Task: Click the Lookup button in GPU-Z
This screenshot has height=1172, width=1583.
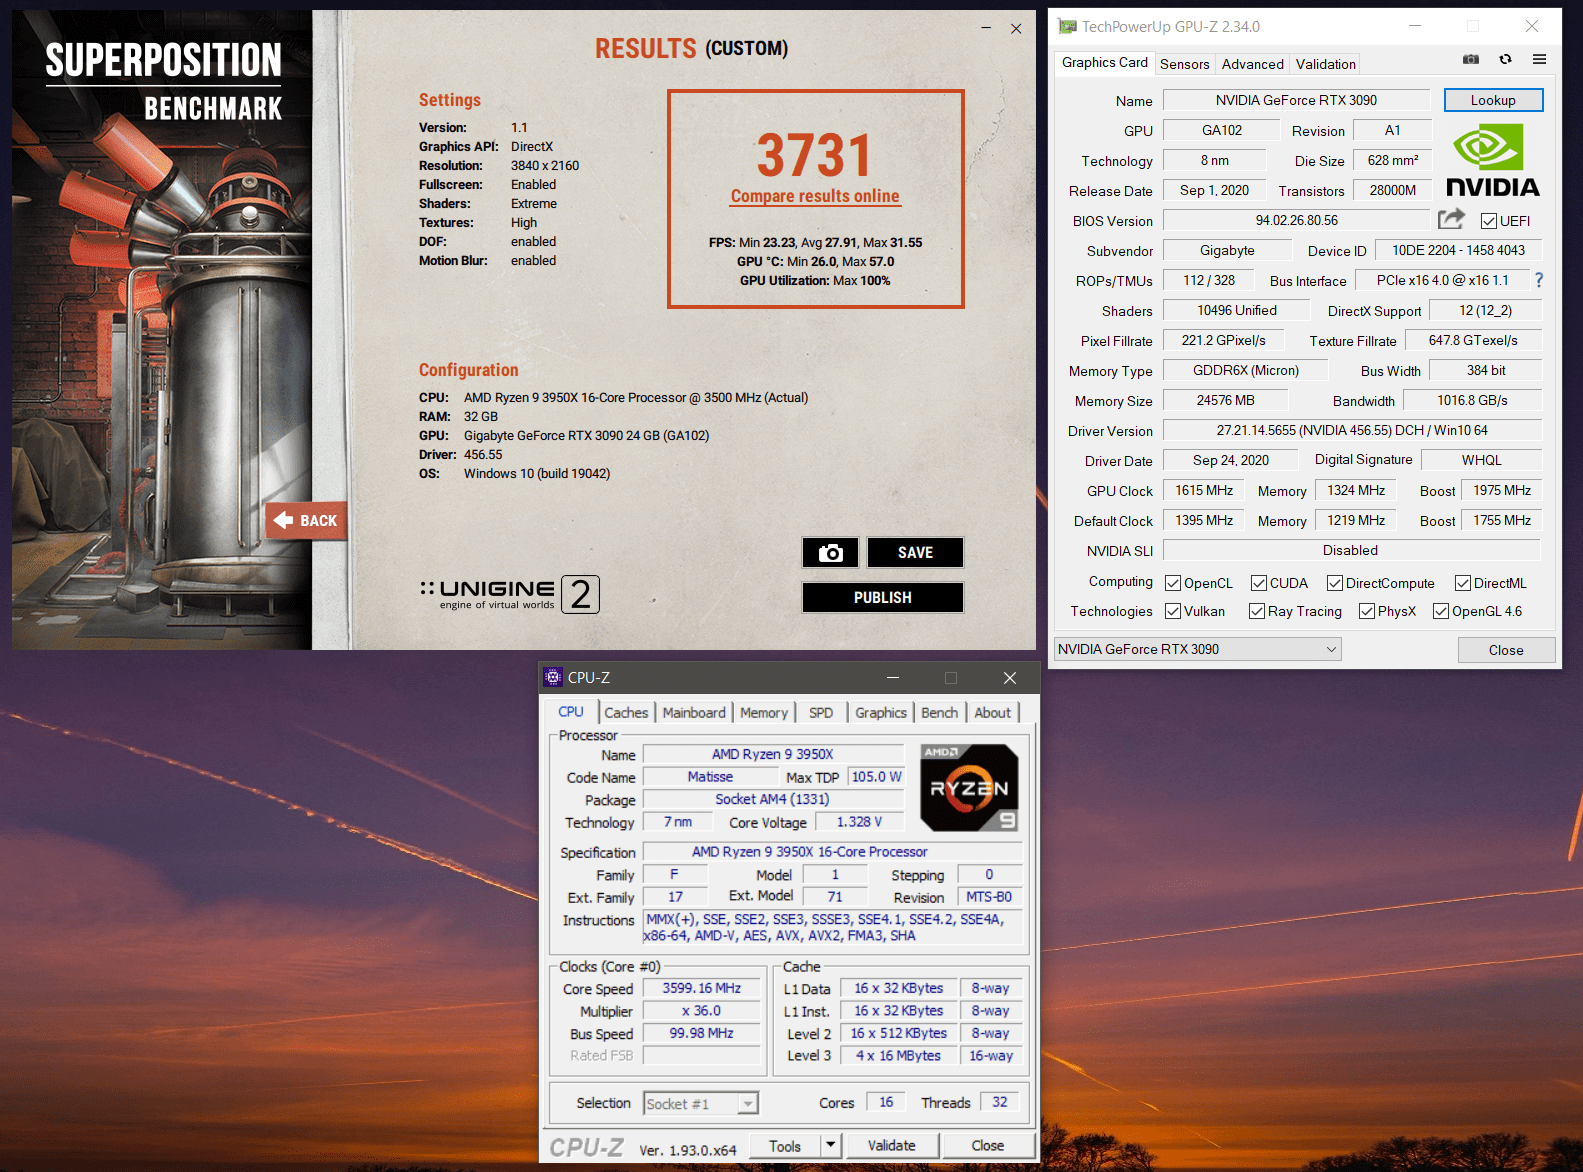Action: pos(1493,100)
